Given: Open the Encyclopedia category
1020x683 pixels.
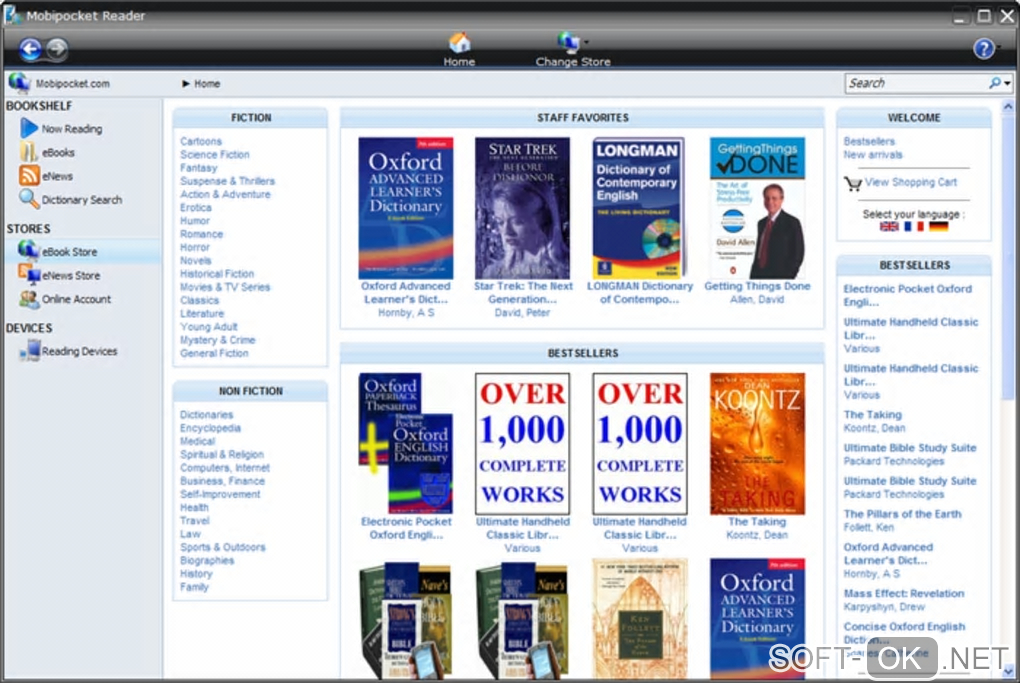Looking at the screenshot, I should [210, 428].
